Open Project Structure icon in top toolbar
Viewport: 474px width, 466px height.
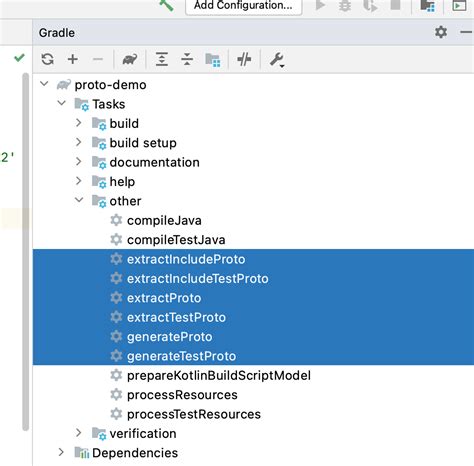coord(427,6)
